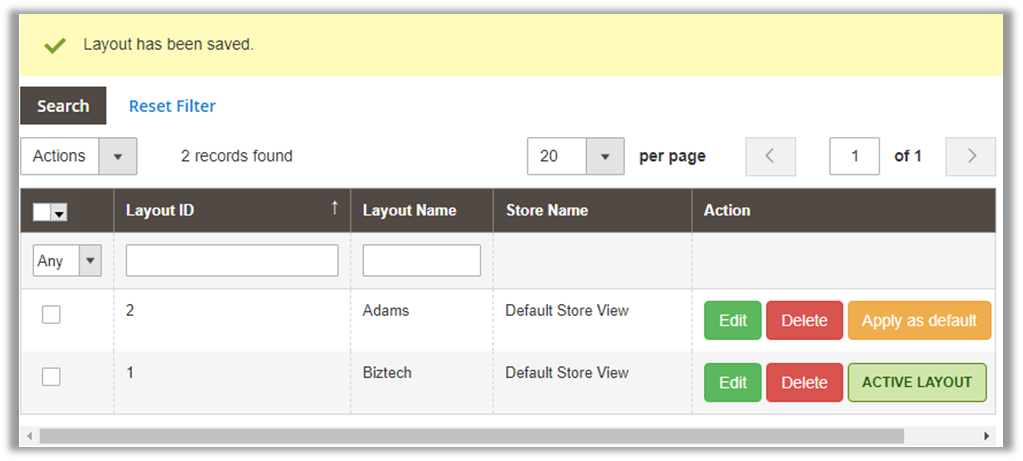Viewport: 1023px width, 461px height.
Task: Tick the checkbox for Biztech layout row
Action: 51,377
